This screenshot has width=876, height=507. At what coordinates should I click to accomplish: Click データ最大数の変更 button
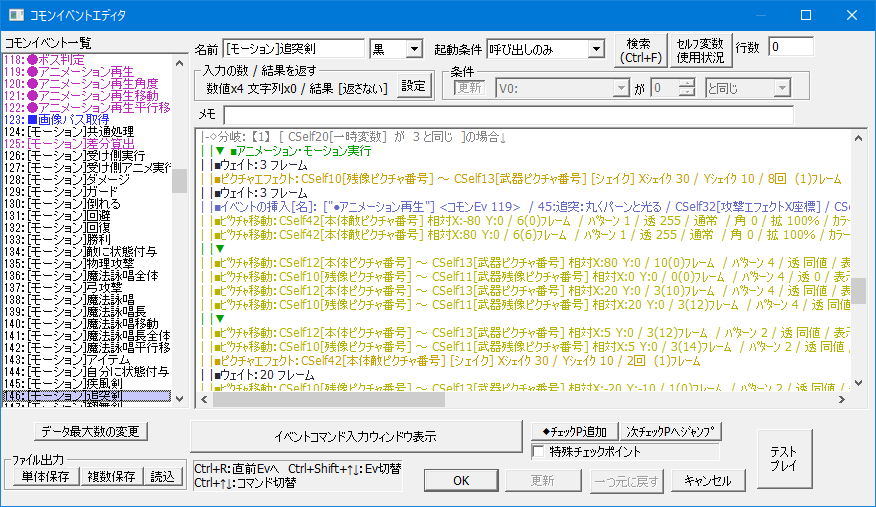[91, 431]
